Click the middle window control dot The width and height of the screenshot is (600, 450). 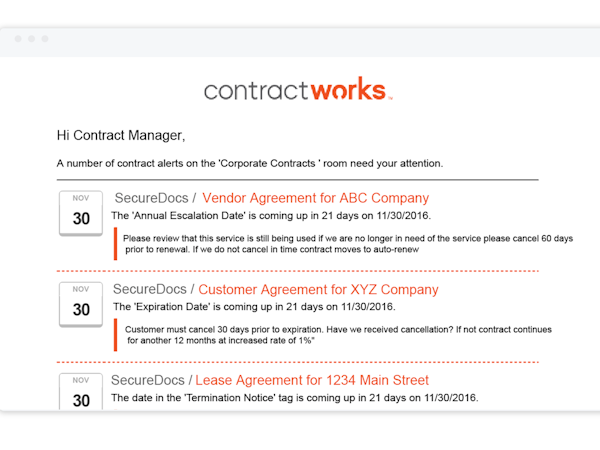coord(32,39)
